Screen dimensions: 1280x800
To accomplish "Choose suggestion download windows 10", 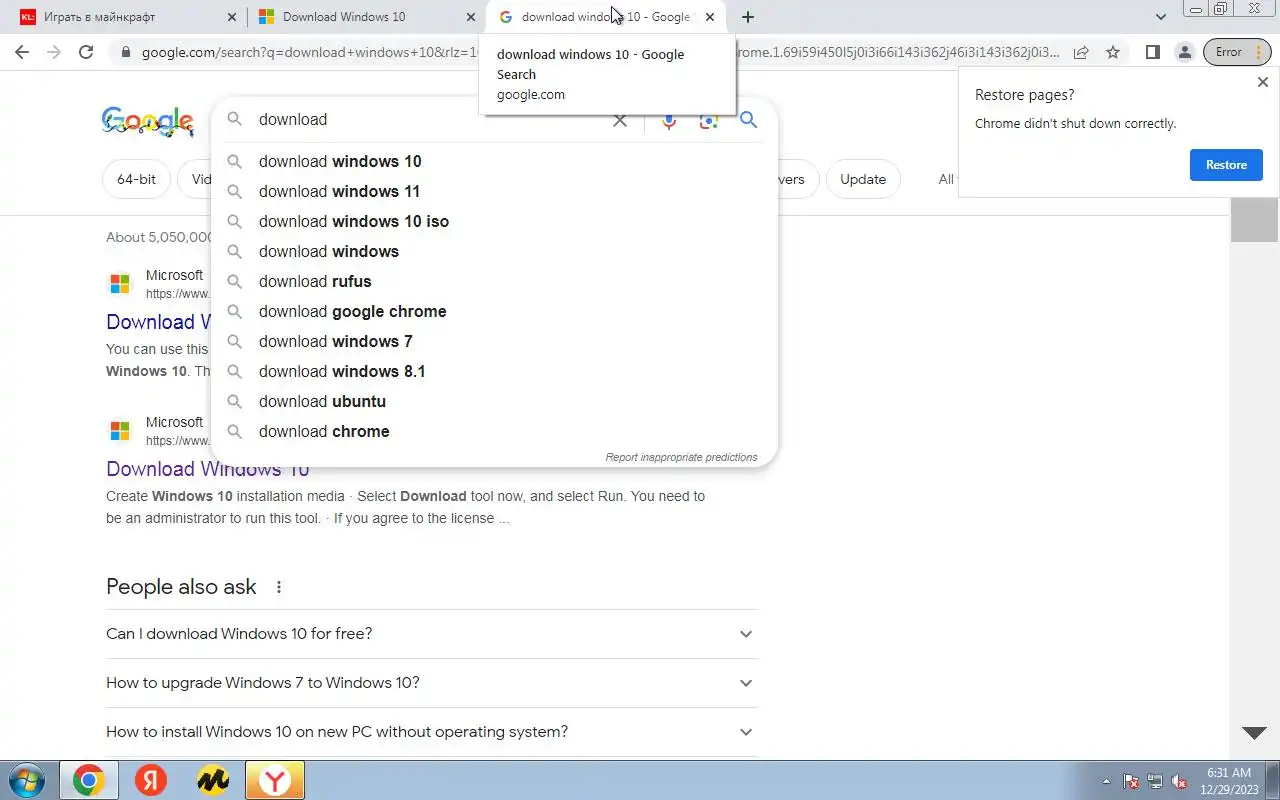I will coord(494,161).
